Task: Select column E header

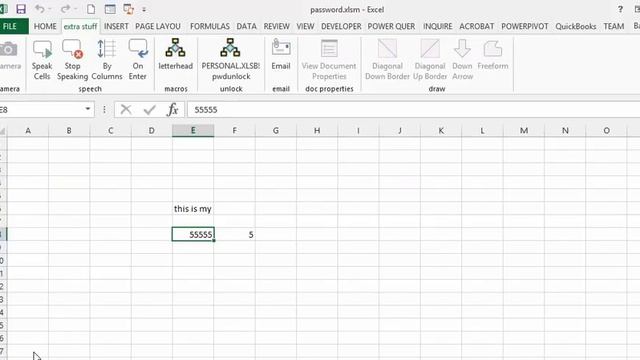Action: coord(193,131)
